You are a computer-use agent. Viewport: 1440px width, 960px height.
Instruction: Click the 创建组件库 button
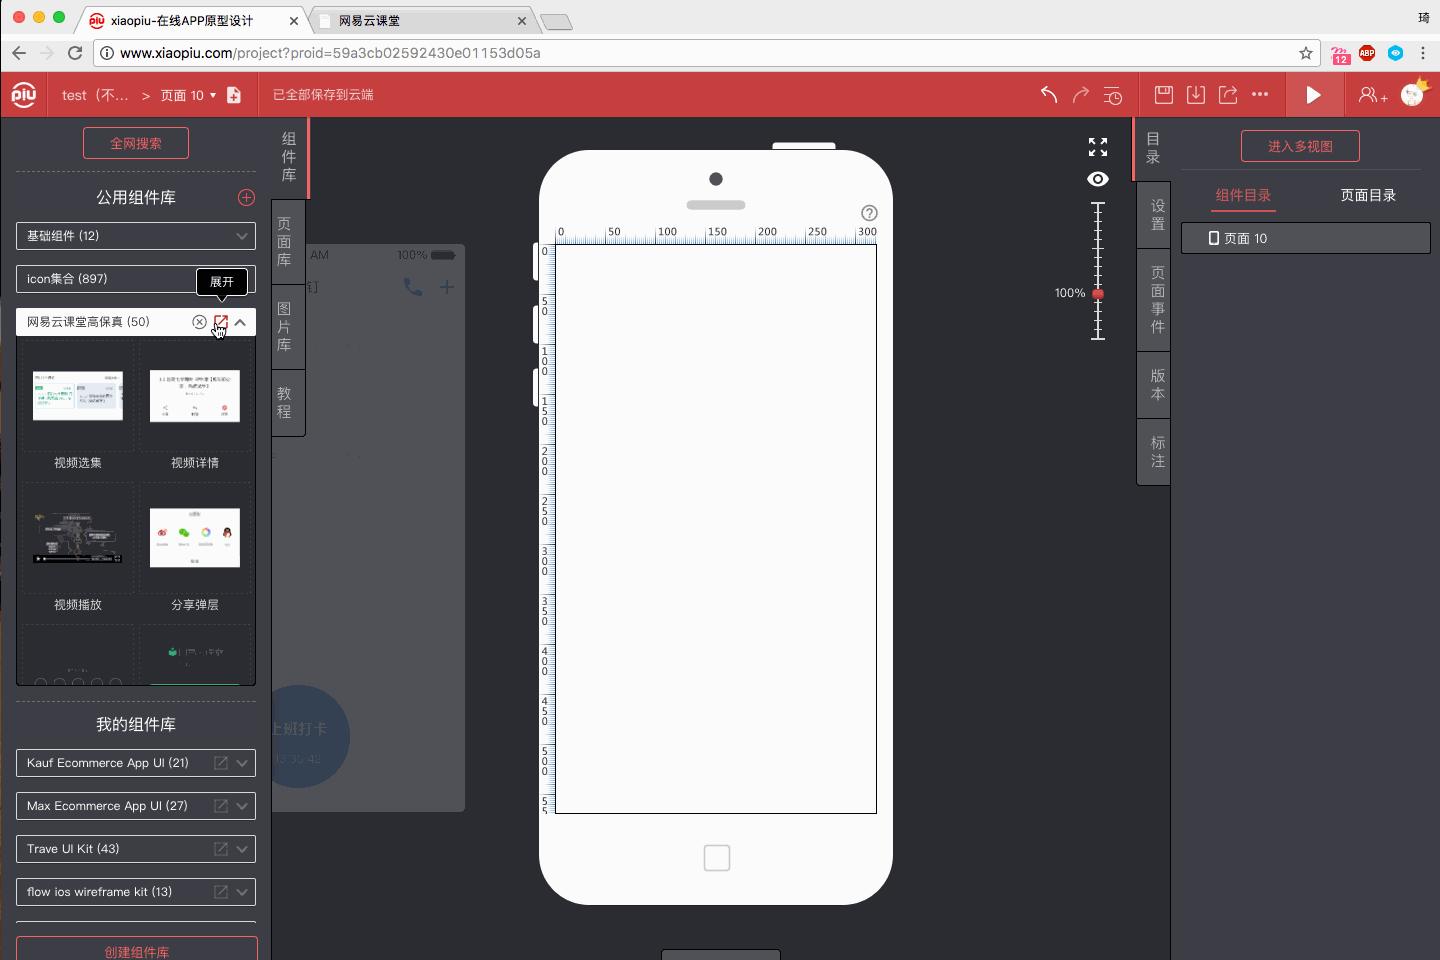pos(137,951)
